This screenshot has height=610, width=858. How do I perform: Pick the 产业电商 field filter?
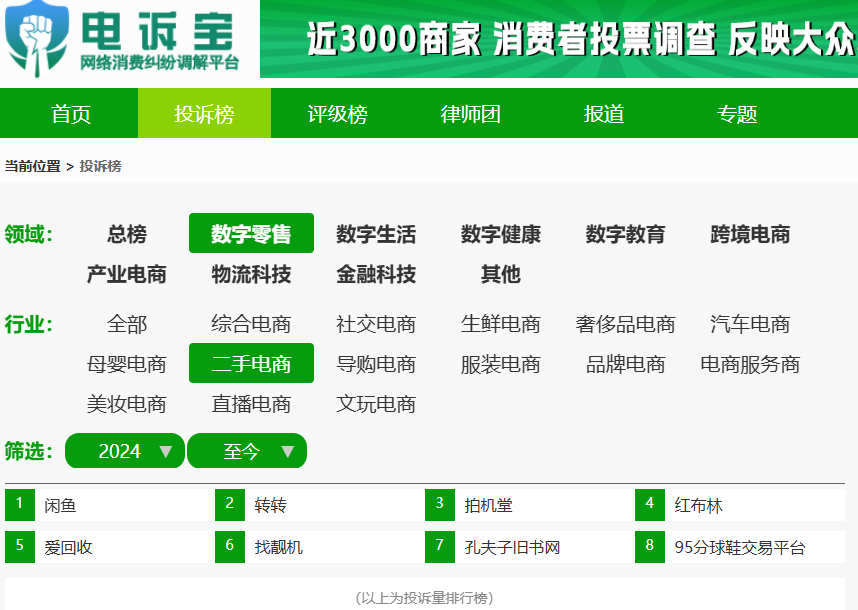coord(126,274)
